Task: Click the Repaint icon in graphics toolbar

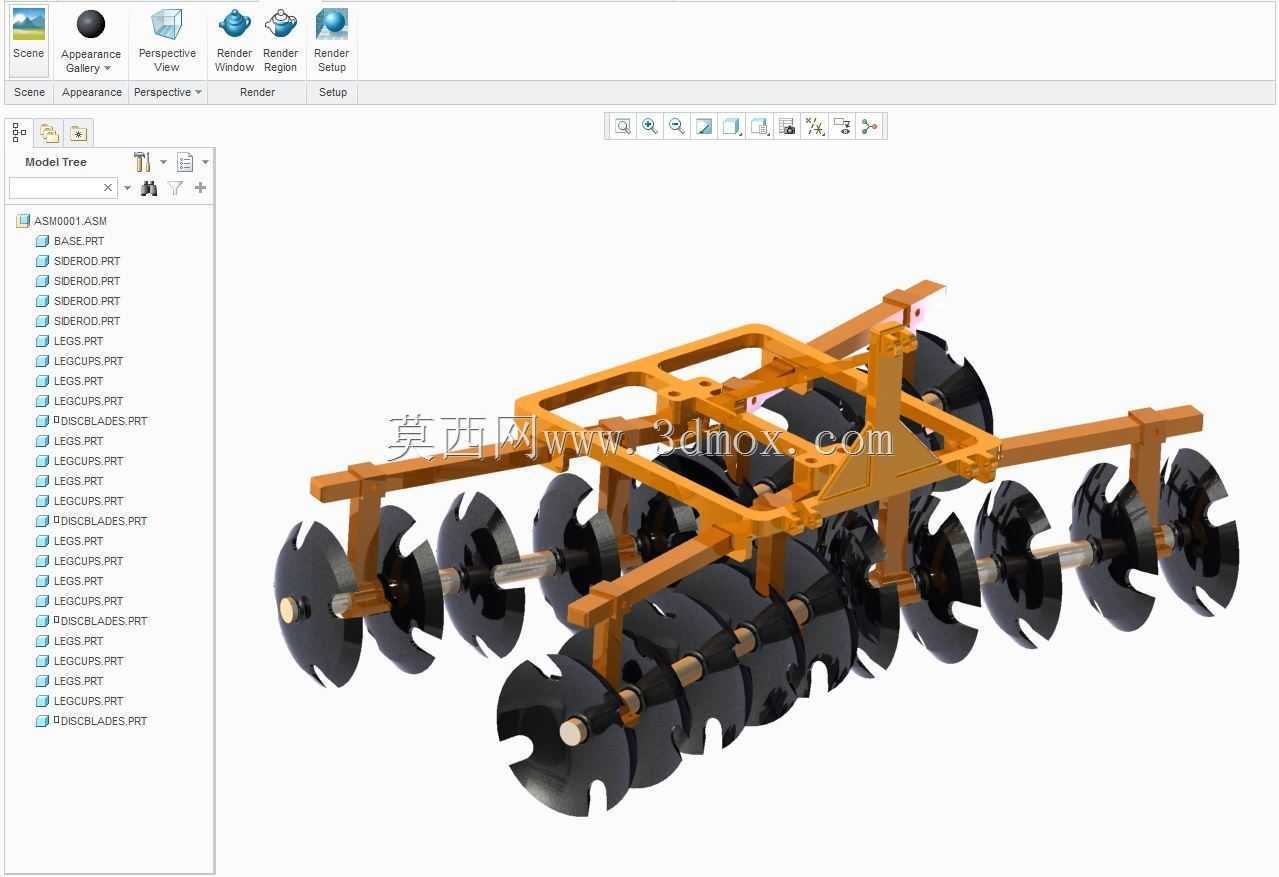Action: [x=704, y=126]
